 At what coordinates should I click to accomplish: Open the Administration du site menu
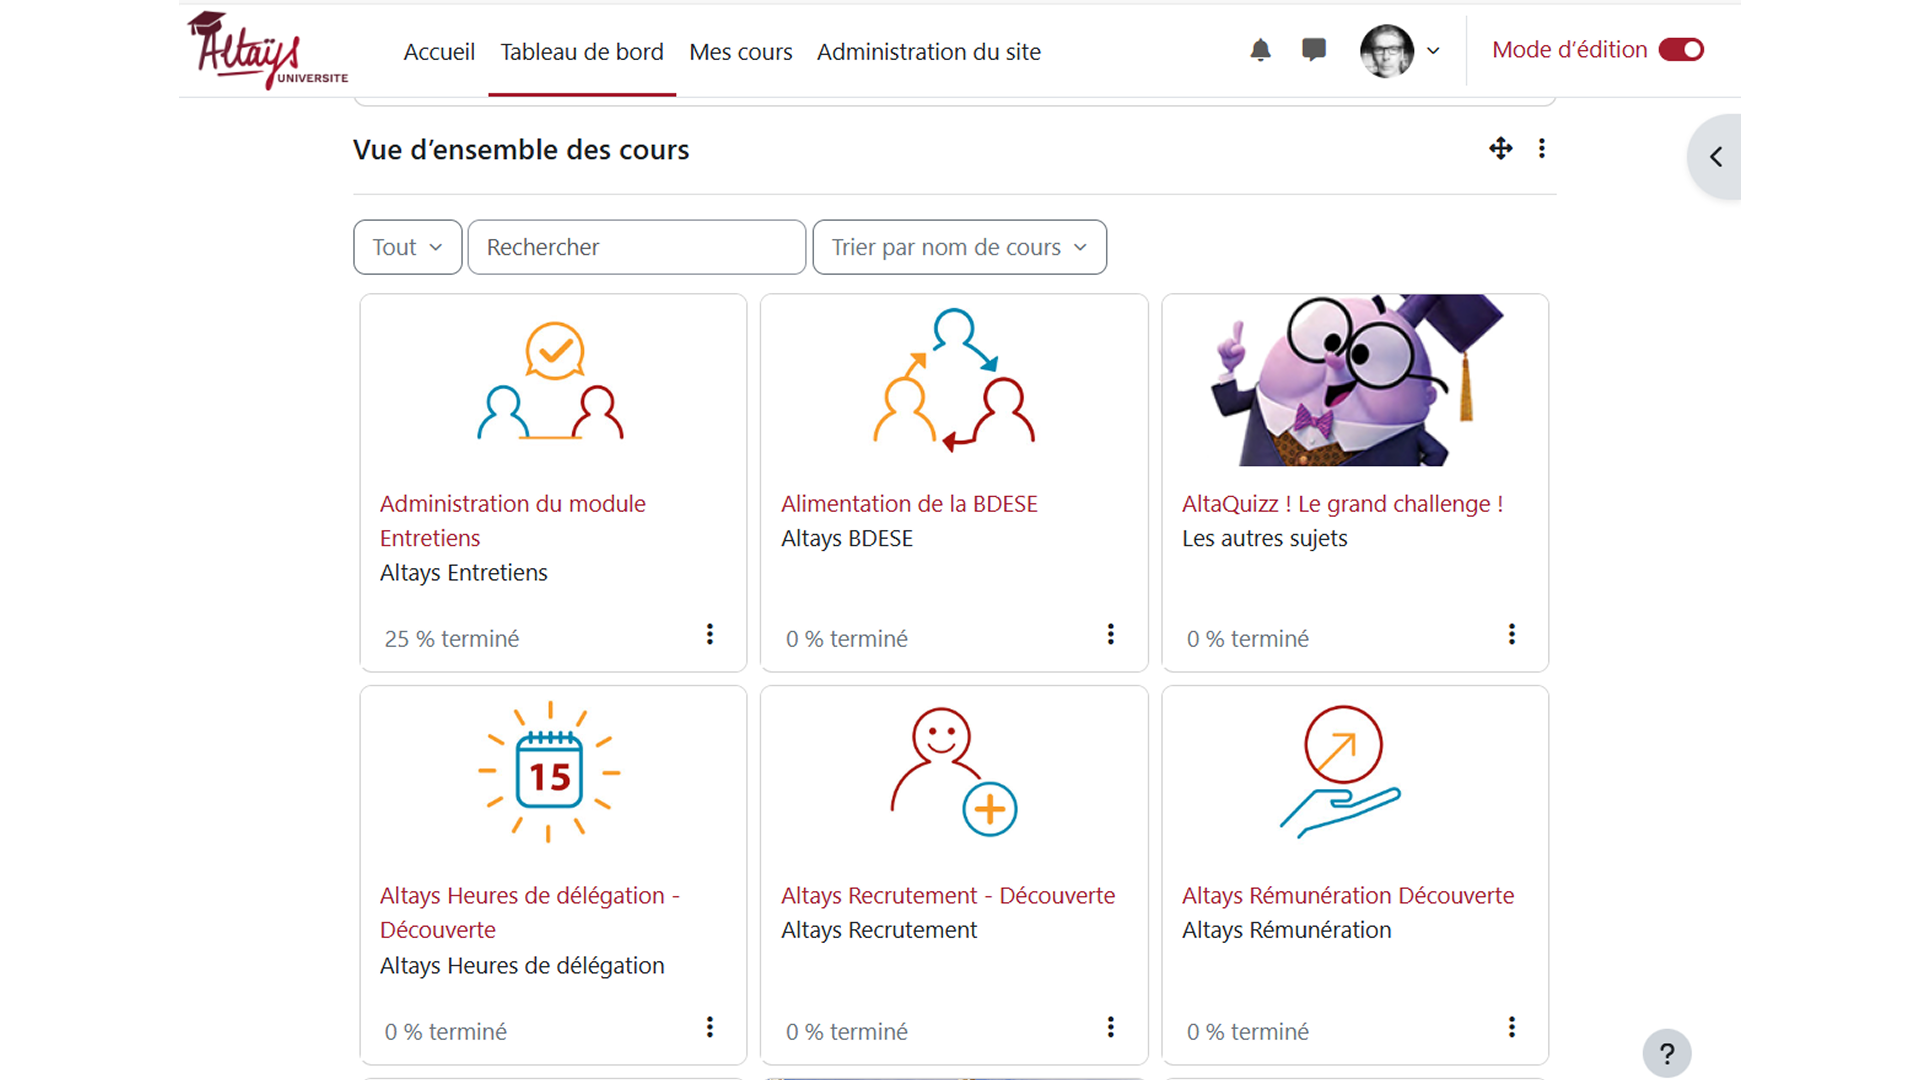928,52
